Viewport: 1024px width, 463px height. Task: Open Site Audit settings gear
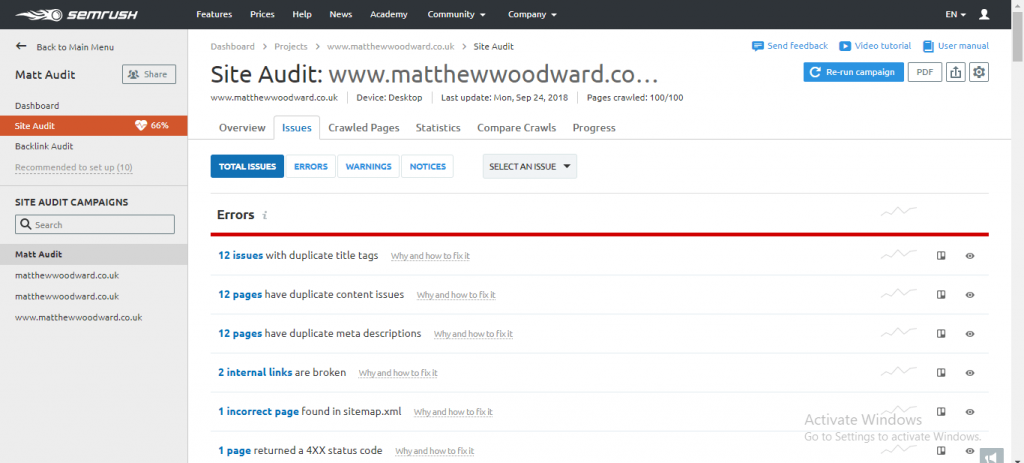979,72
